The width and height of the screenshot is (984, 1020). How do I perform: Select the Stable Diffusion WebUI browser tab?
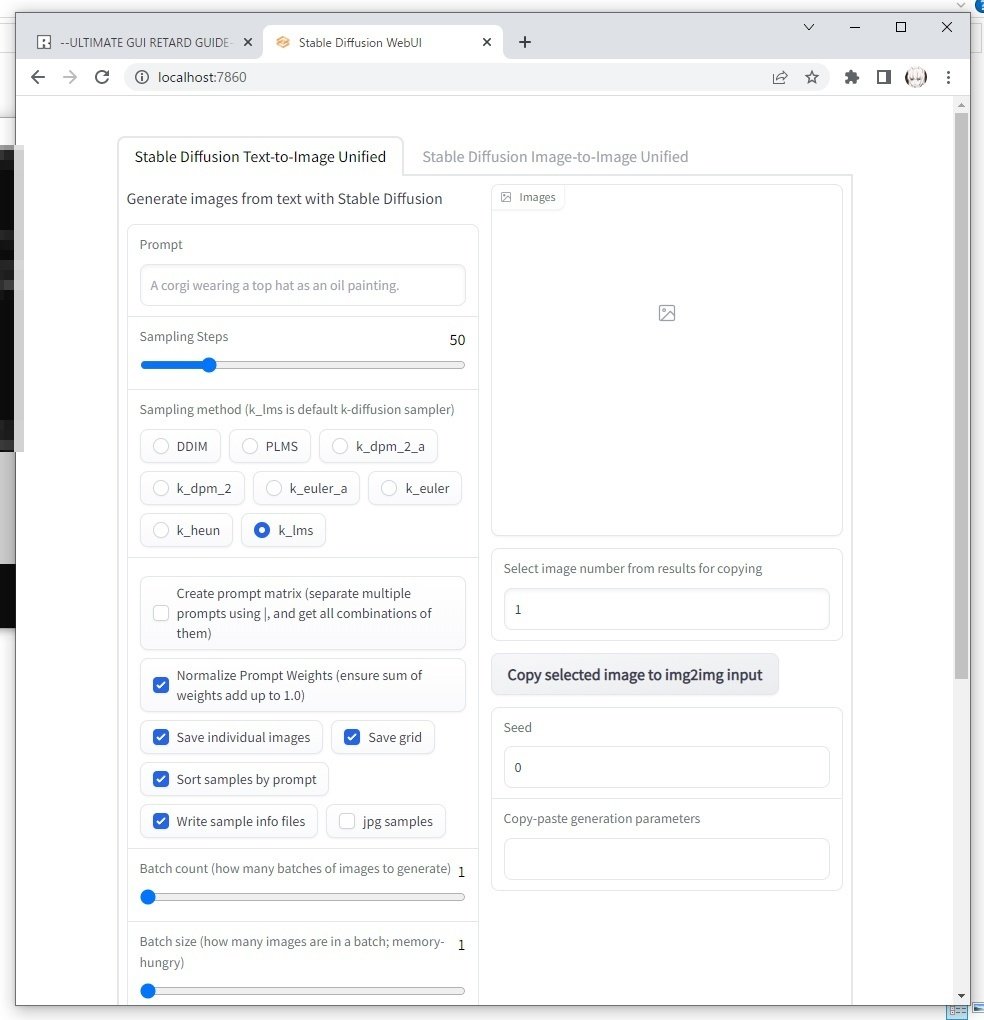tap(382, 42)
